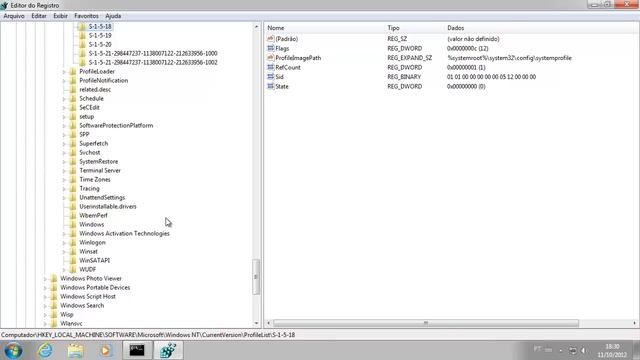This screenshot has height=360, width=640.
Task: Open Windows Media Player from the taskbar
Action: coord(106,351)
